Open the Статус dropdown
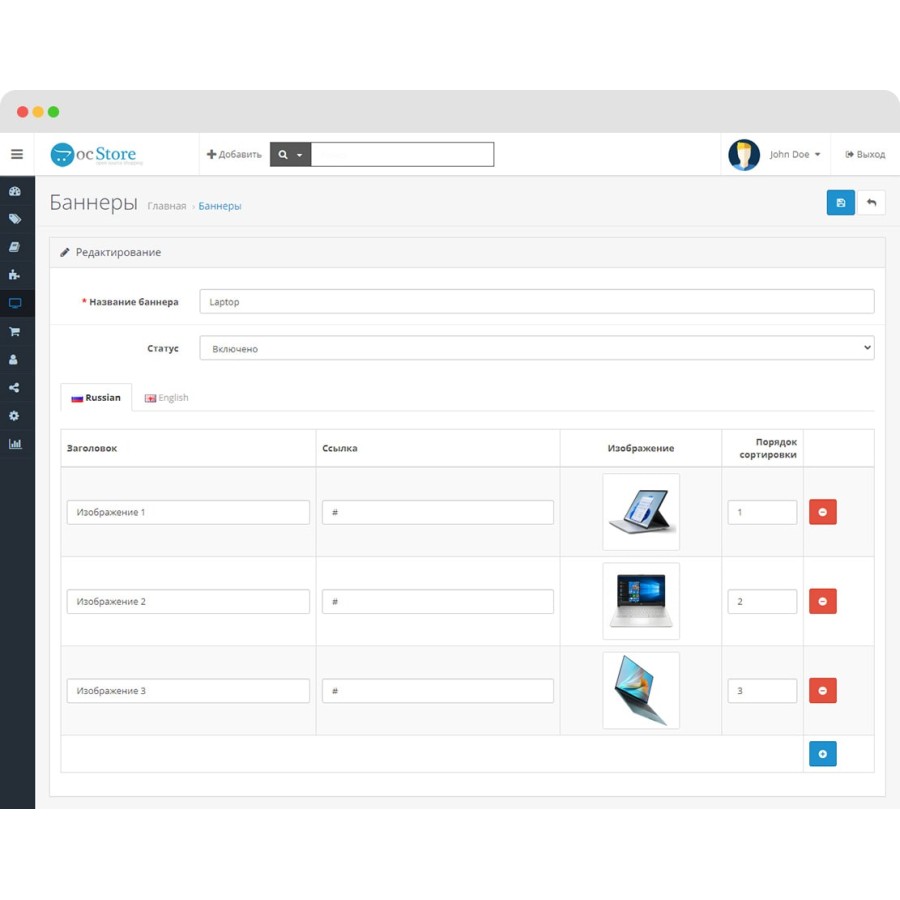Image resolution: width=900 pixels, height=900 pixels. pos(537,348)
